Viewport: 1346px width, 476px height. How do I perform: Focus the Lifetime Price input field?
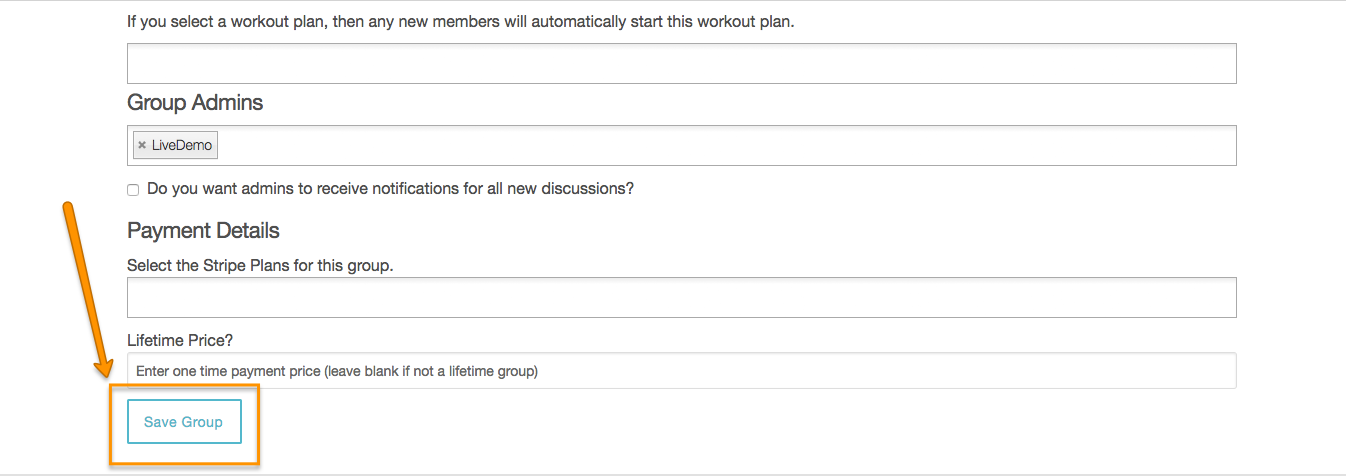[681, 371]
